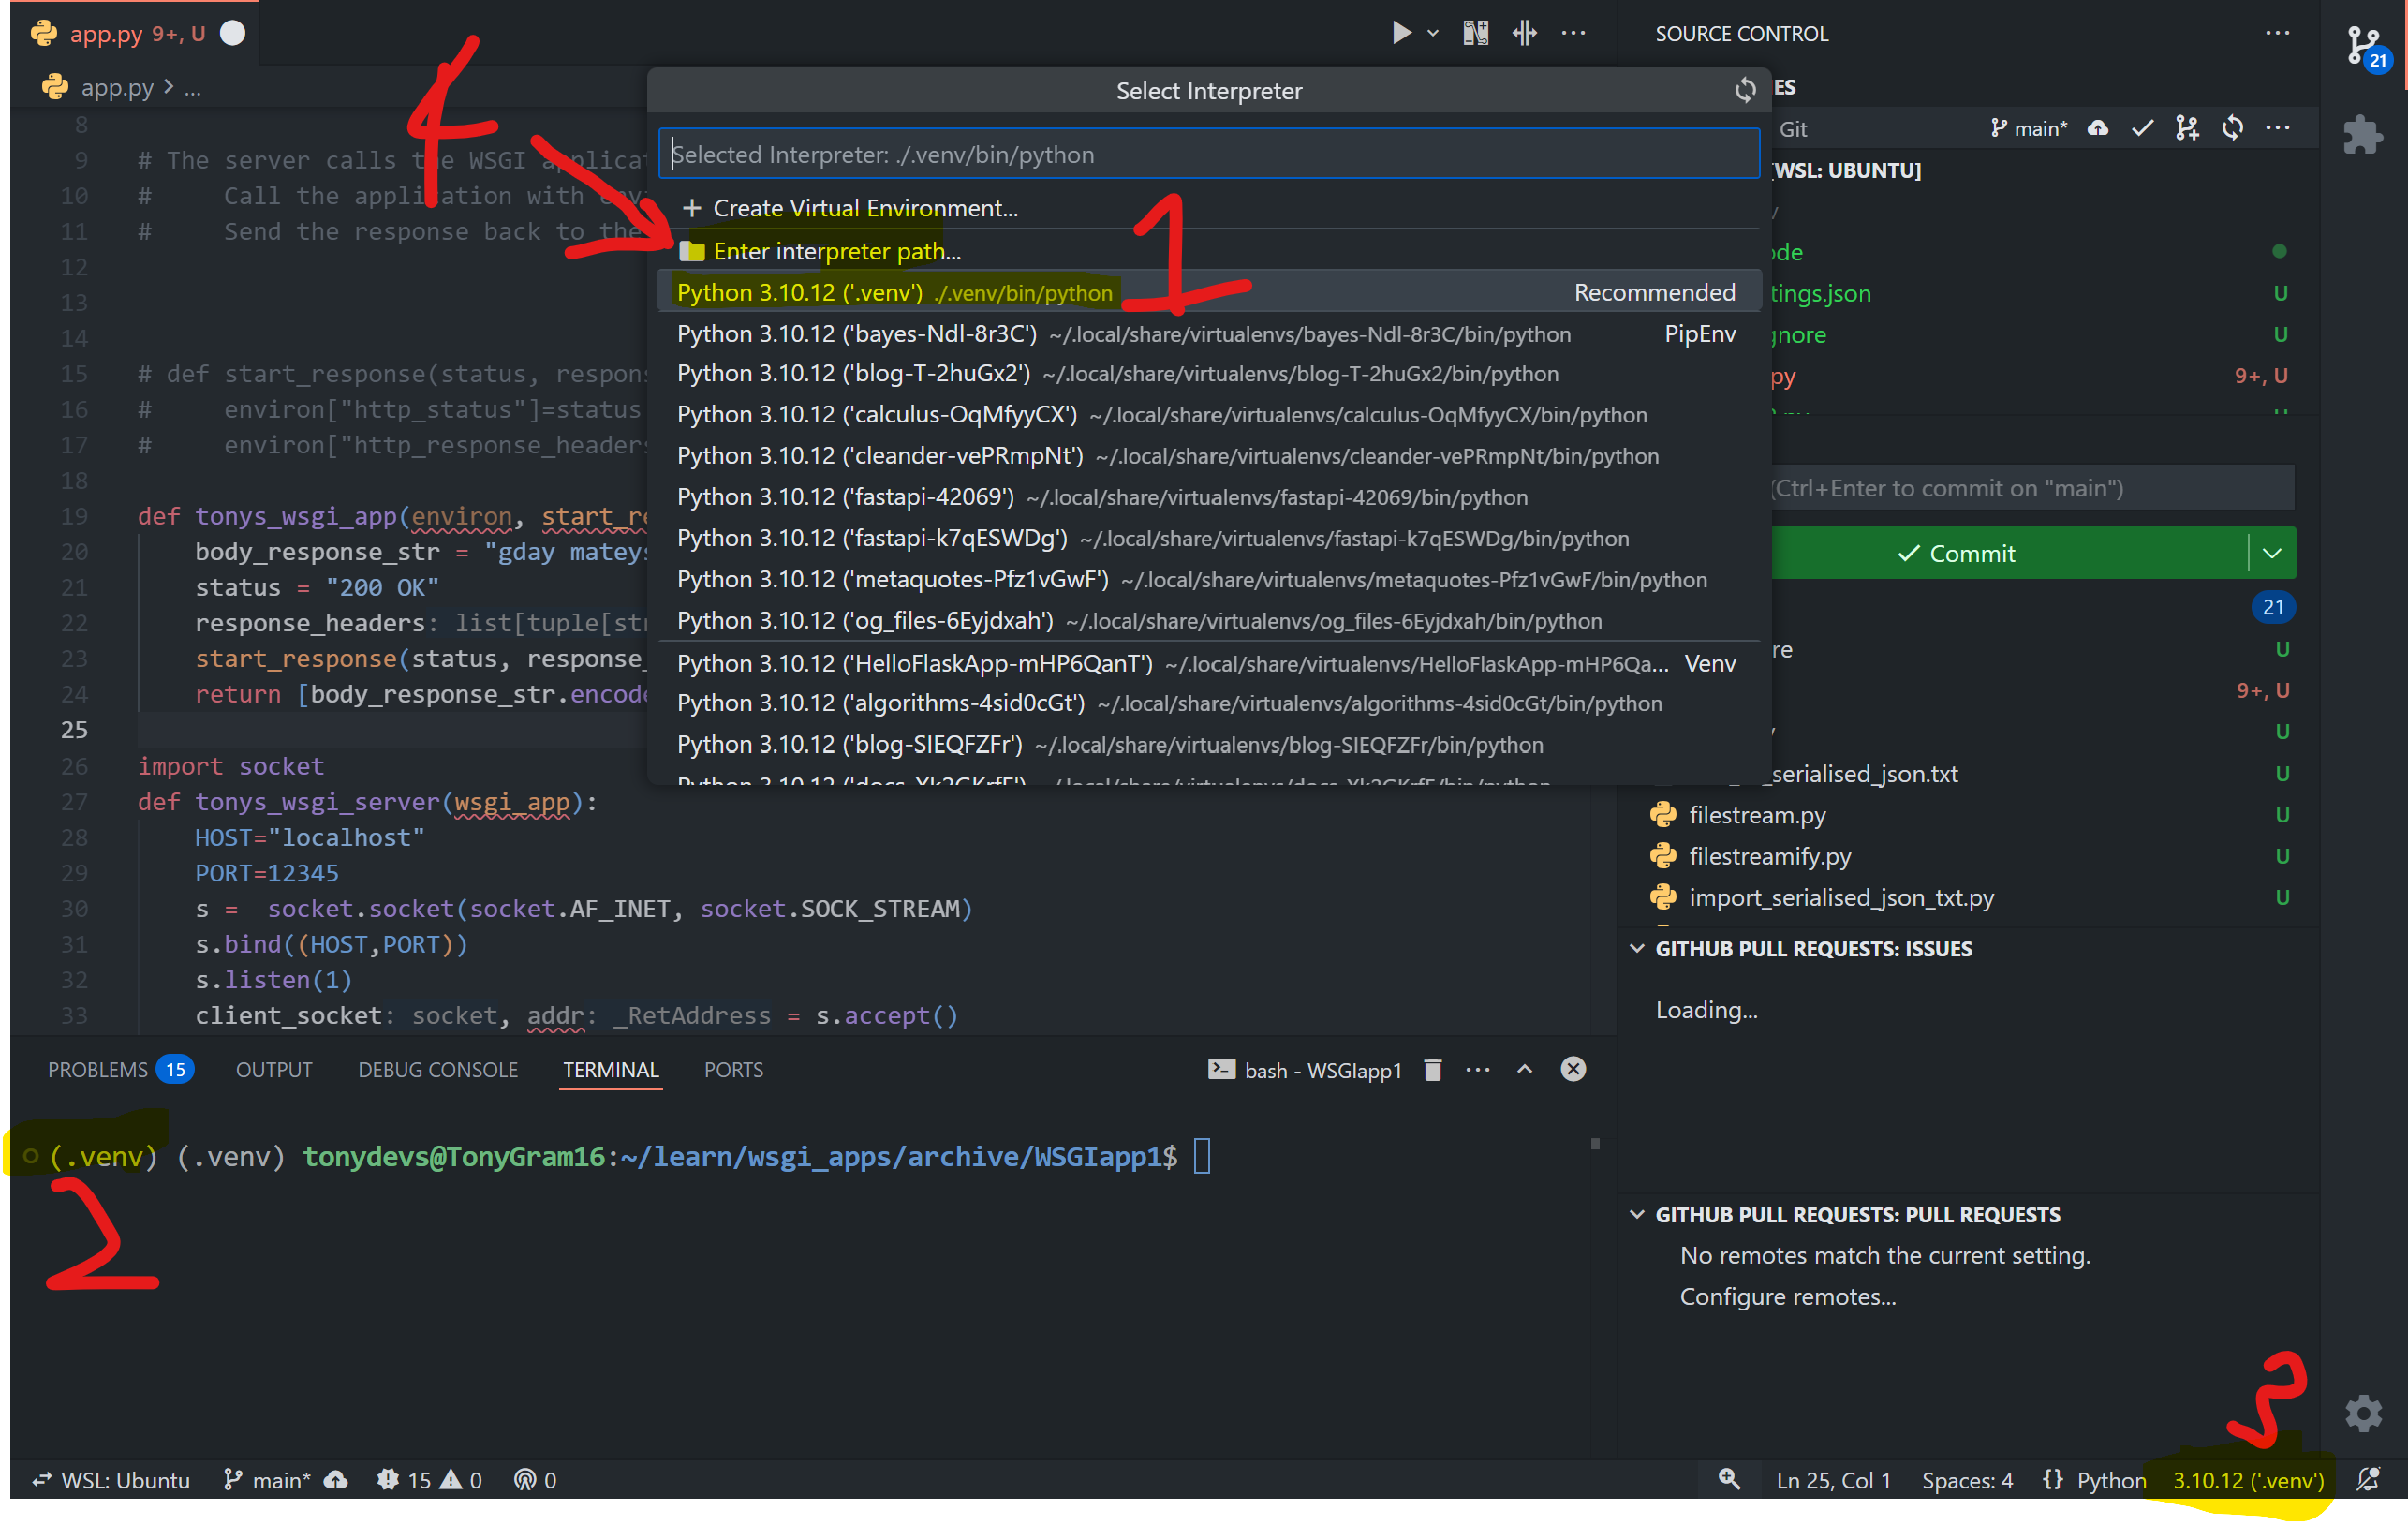Click WSL: Ubuntu remote indicator
The width and height of the screenshot is (2408, 1525).
pyautogui.click(x=111, y=1480)
